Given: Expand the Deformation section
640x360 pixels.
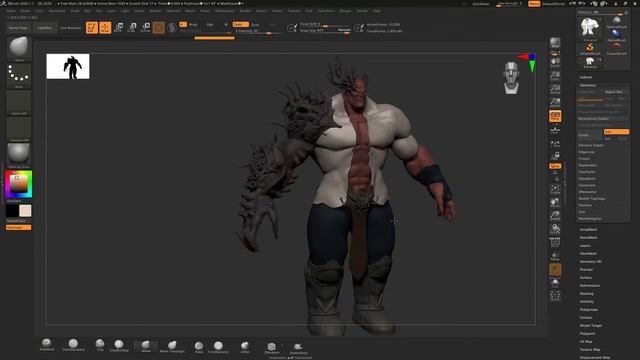Looking at the screenshot, I should coord(590,286).
